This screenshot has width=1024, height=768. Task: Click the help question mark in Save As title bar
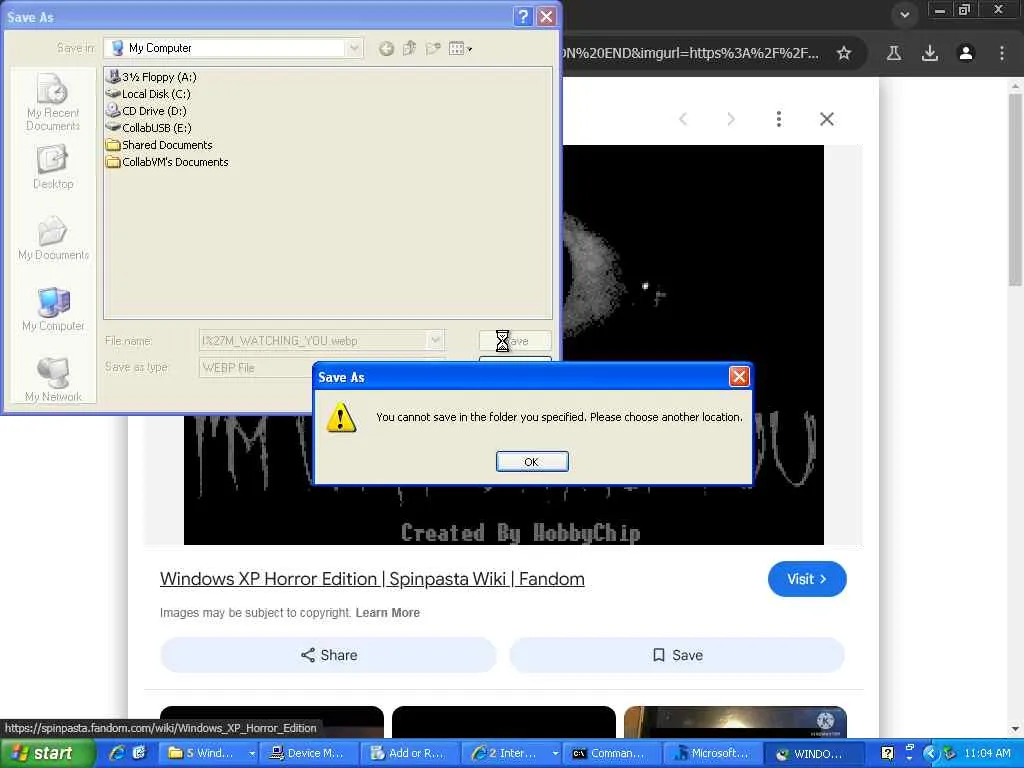pos(522,16)
